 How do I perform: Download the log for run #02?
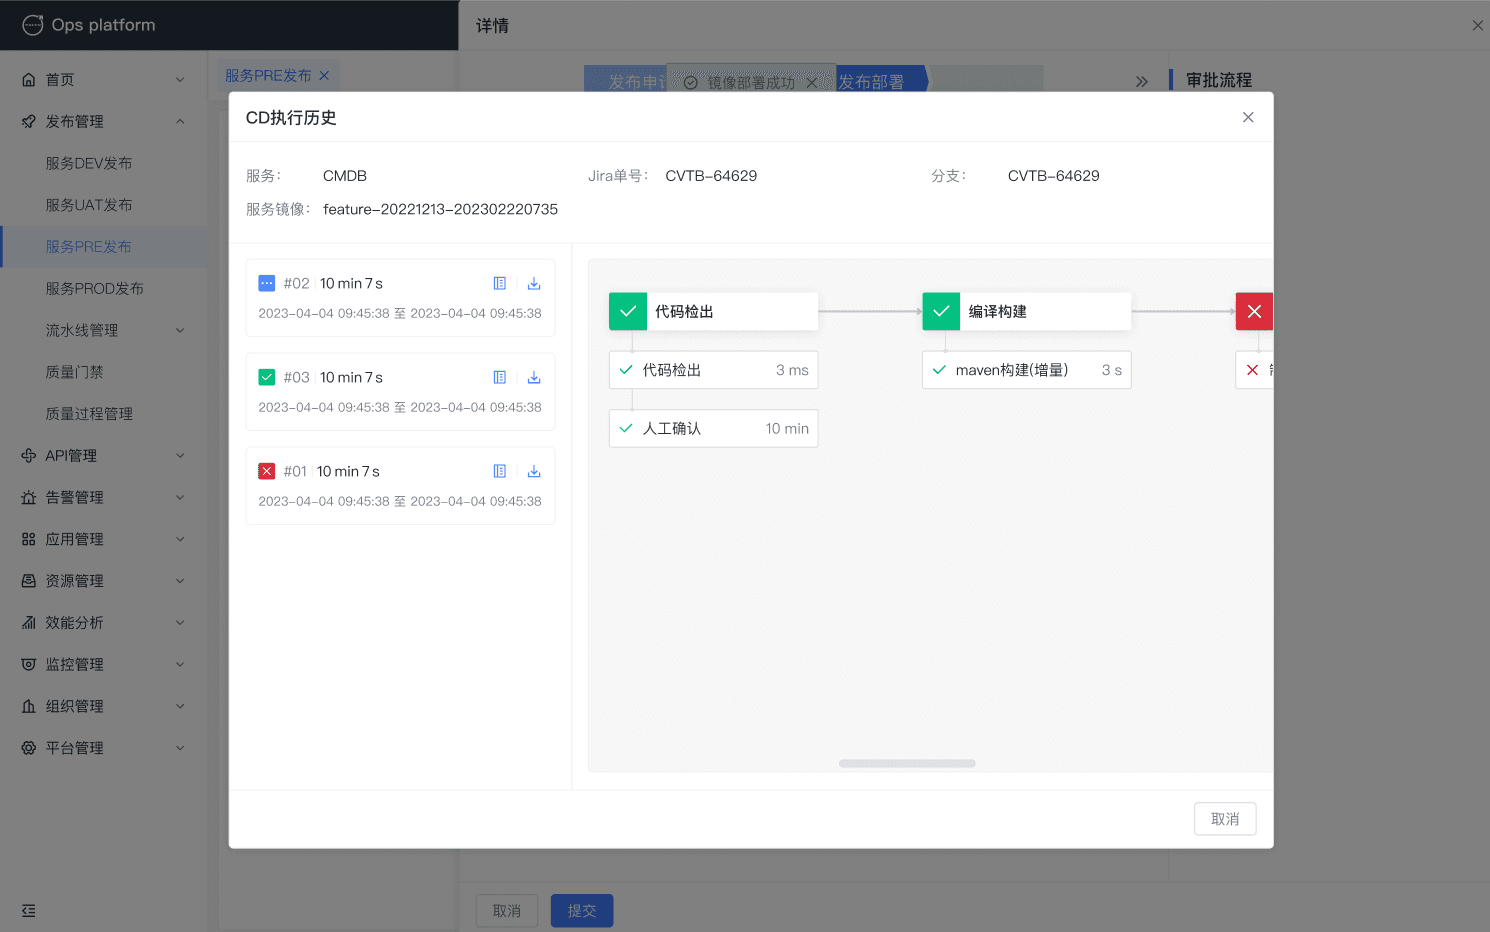pyautogui.click(x=534, y=284)
